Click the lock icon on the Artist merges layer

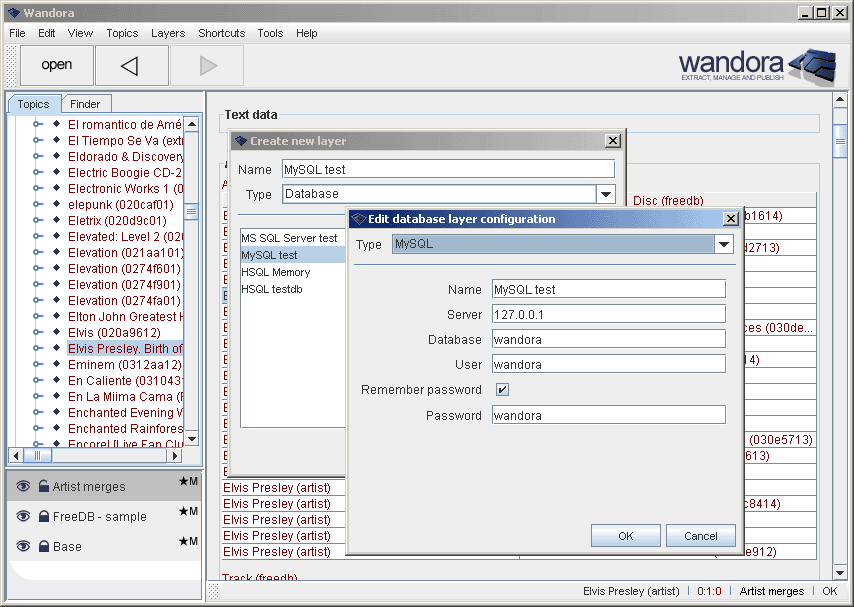coord(44,487)
